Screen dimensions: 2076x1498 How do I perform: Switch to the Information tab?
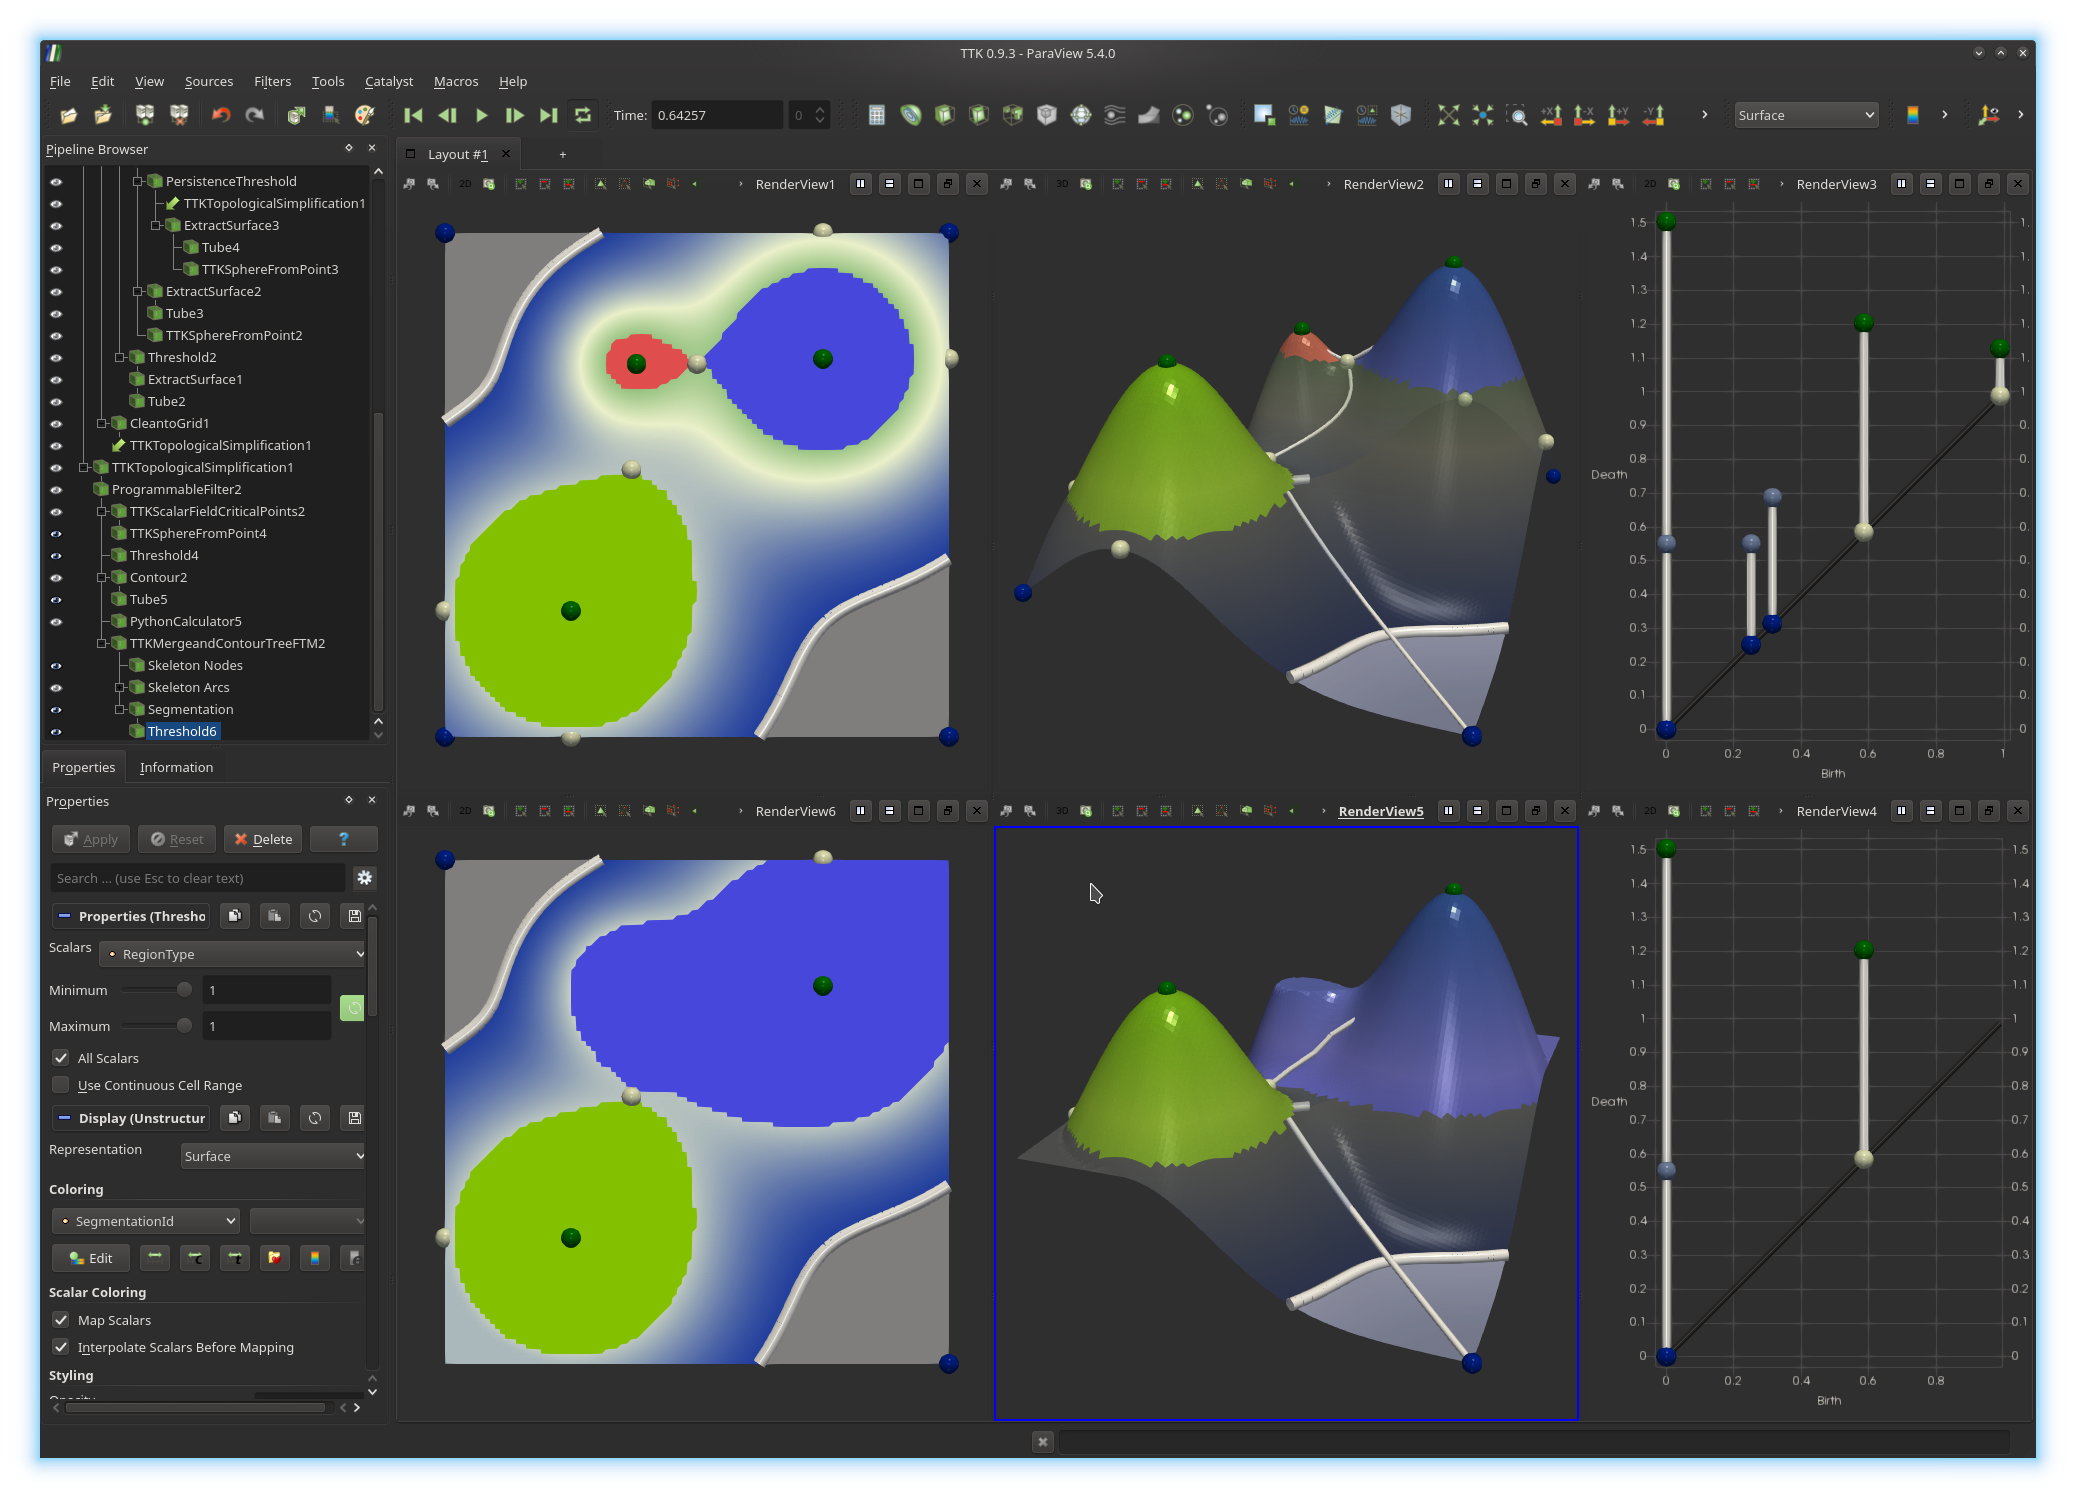pos(176,767)
